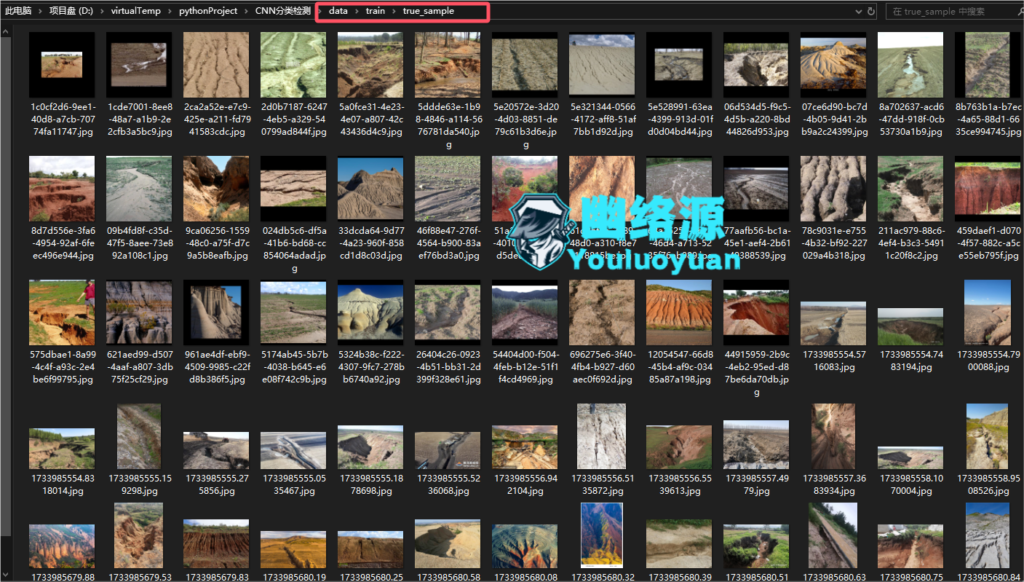Select thumbnail of 78c9031e-e755 image
The height and width of the screenshot is (582, 1024).
click(x=833, y=189)
